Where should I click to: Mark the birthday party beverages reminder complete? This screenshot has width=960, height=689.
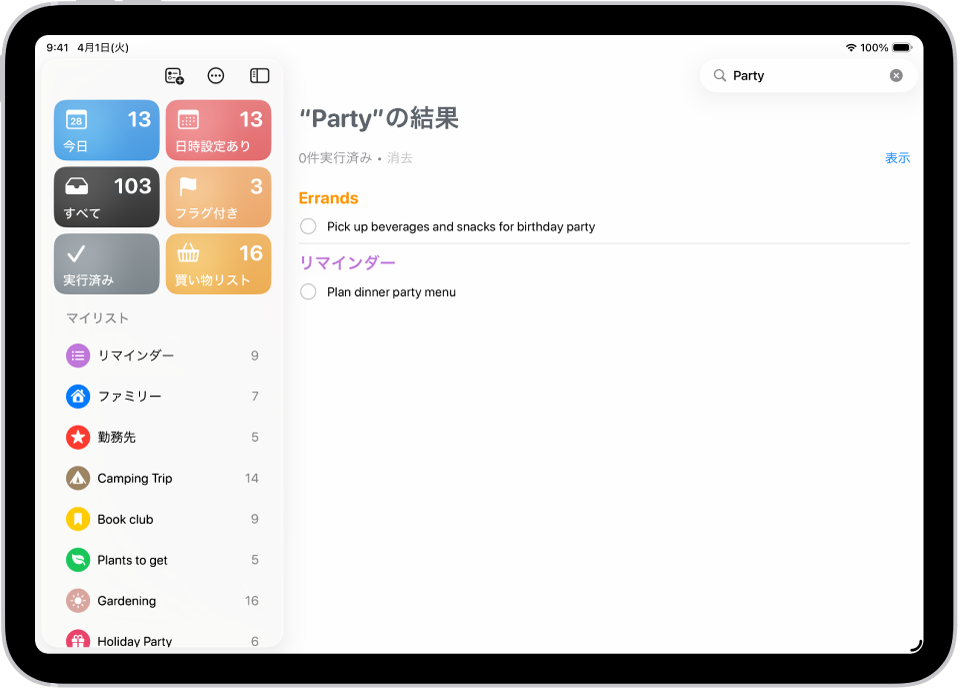tap(308, 226)
